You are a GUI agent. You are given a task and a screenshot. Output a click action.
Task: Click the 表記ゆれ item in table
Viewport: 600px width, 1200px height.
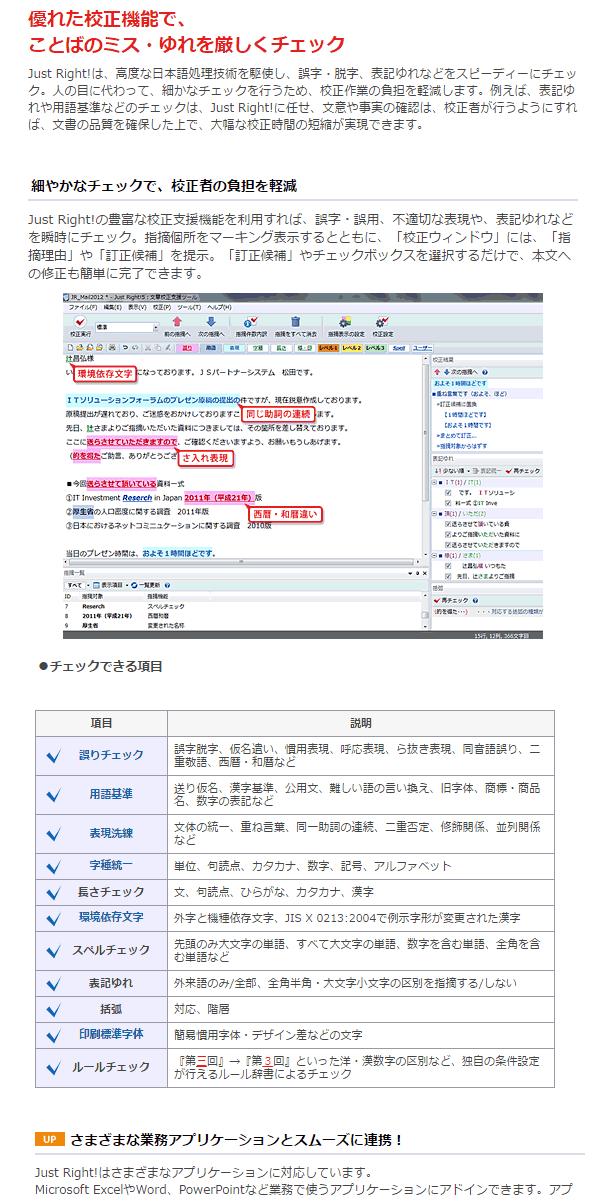(111, 983)
